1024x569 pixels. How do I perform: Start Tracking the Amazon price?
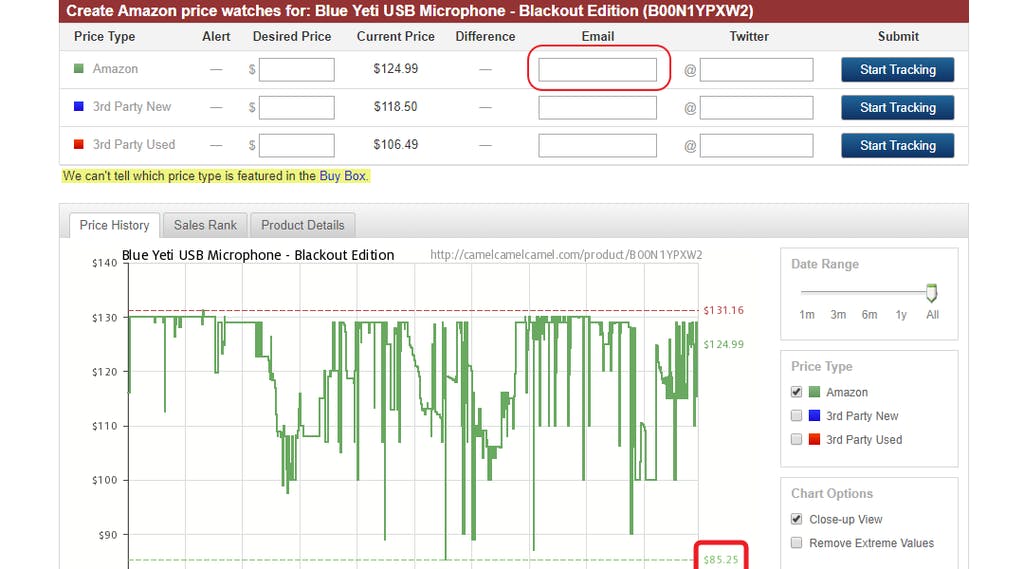pyautogui.click(x=897, y=69)
